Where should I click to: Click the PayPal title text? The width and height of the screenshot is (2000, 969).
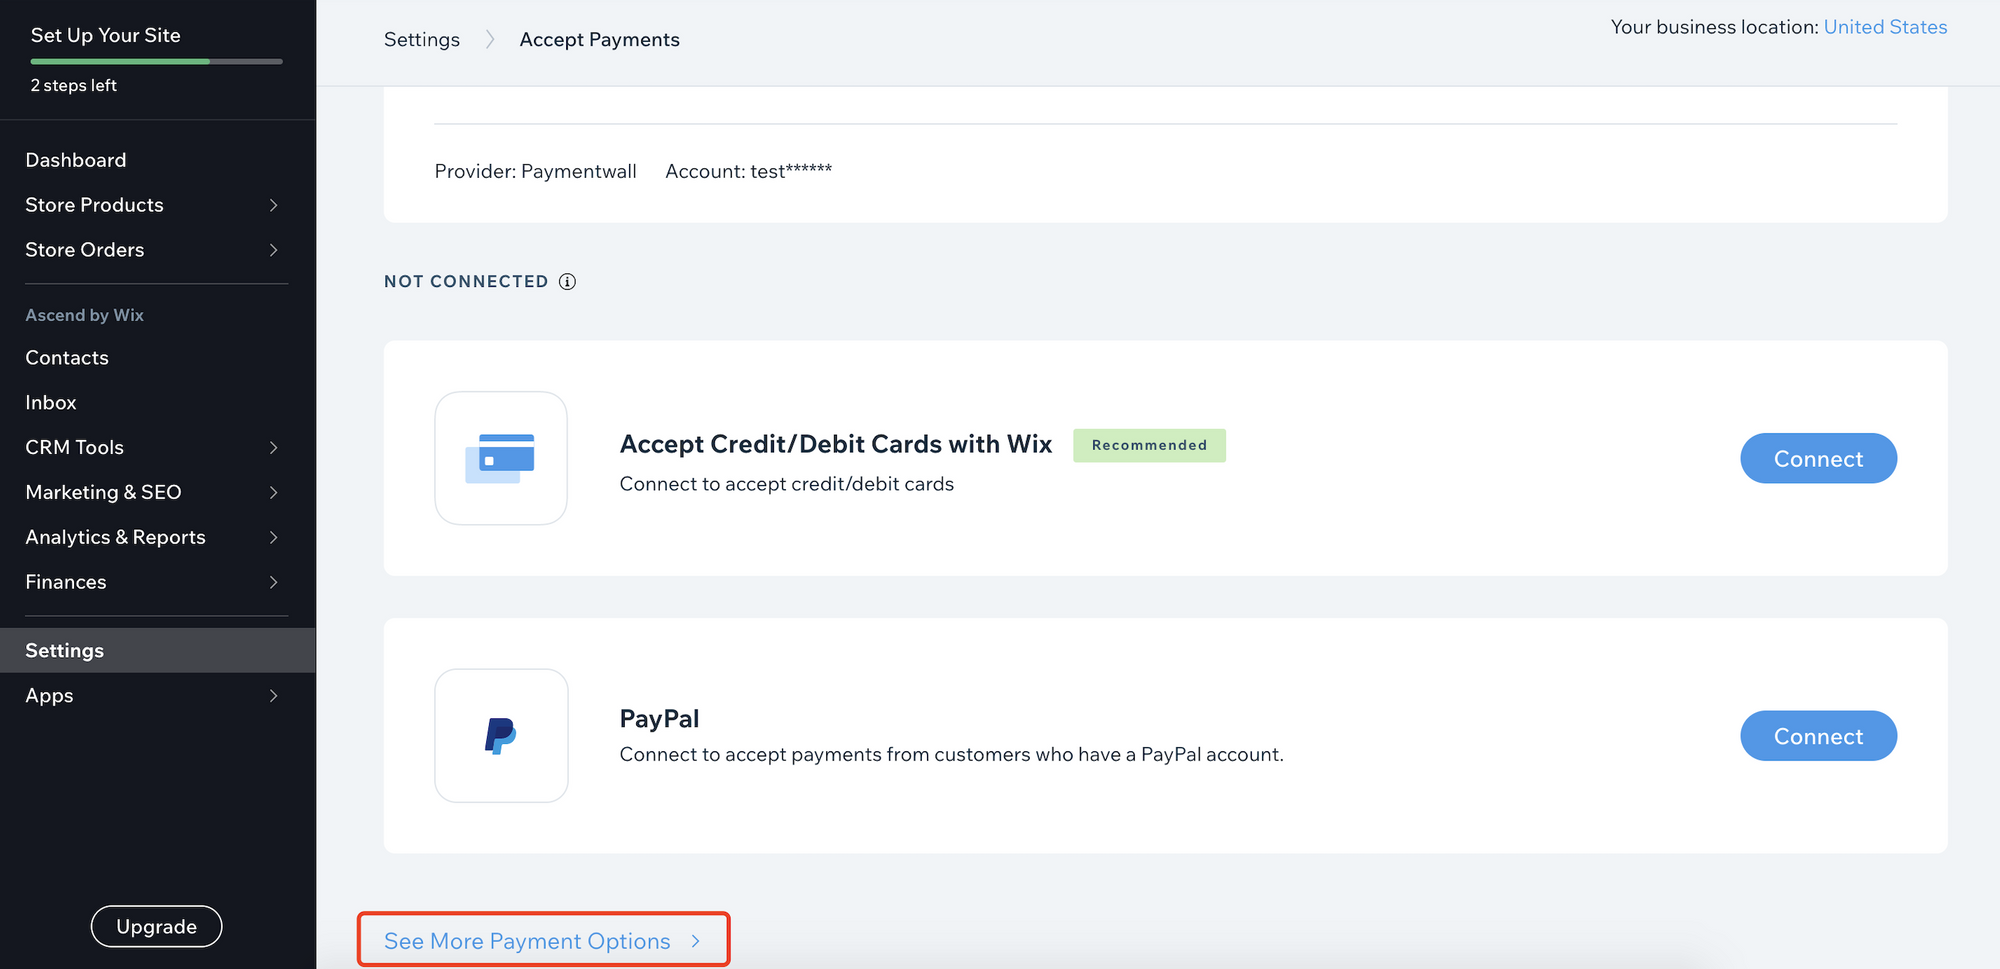[x=659, y=719]
